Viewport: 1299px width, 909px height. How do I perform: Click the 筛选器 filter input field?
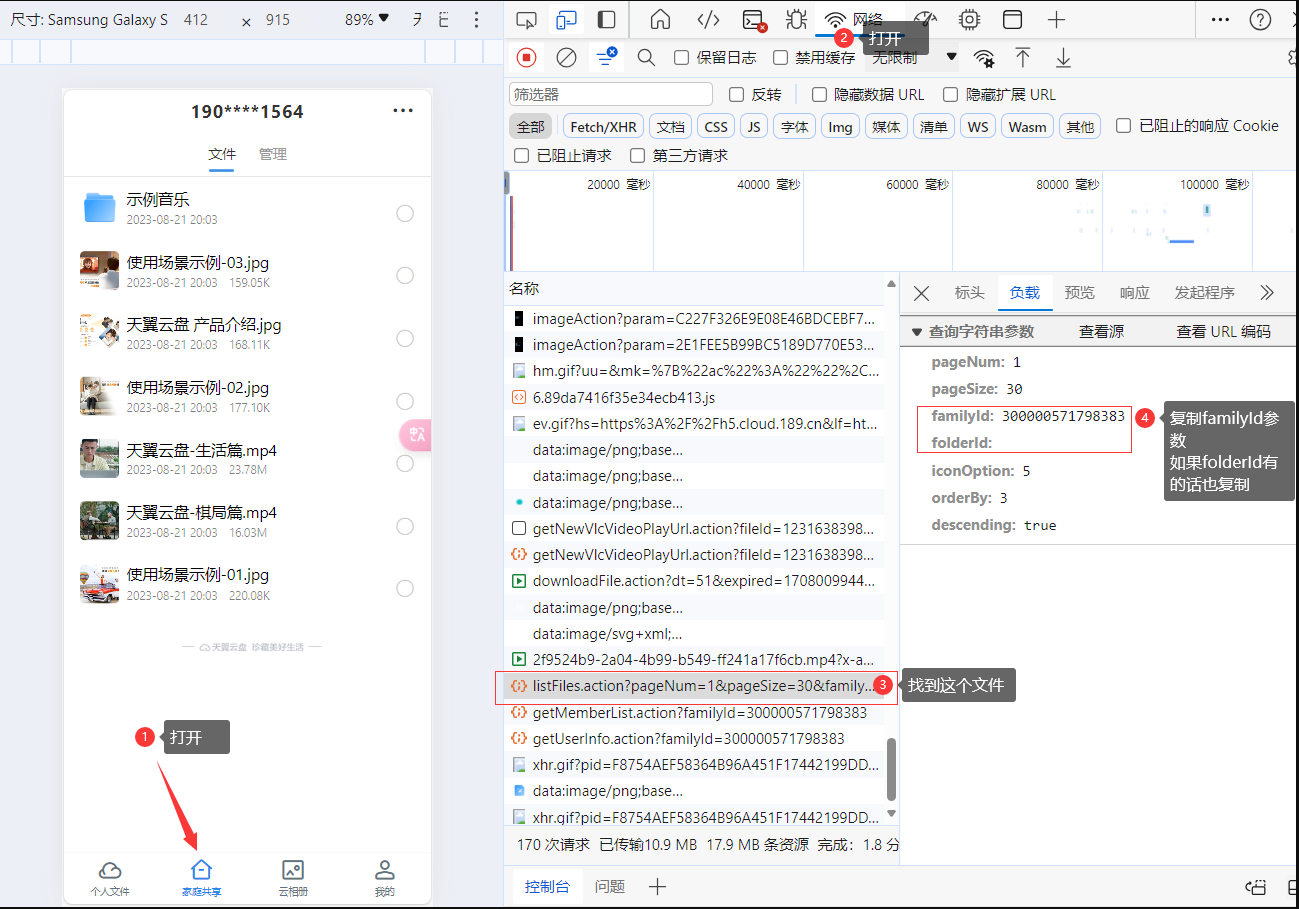tap(611, 95)
